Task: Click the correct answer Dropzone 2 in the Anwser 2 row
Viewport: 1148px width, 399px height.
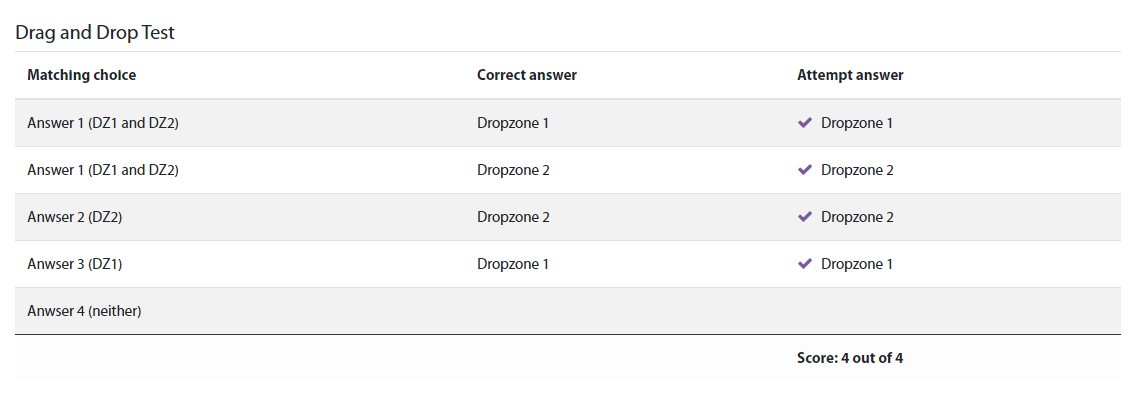Action: (513, 217)
